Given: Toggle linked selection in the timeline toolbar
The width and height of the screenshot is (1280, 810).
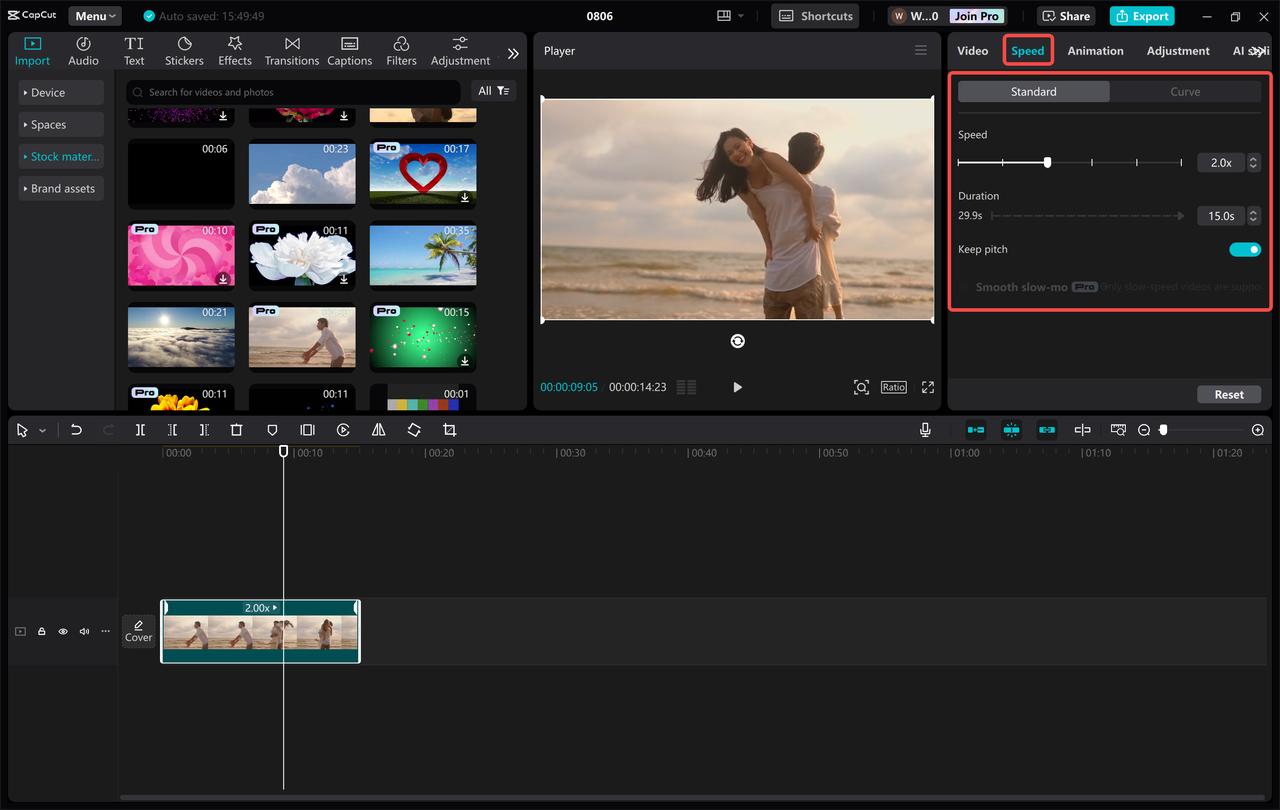Looking at the screenshot, I should [x=1046, y=429].
